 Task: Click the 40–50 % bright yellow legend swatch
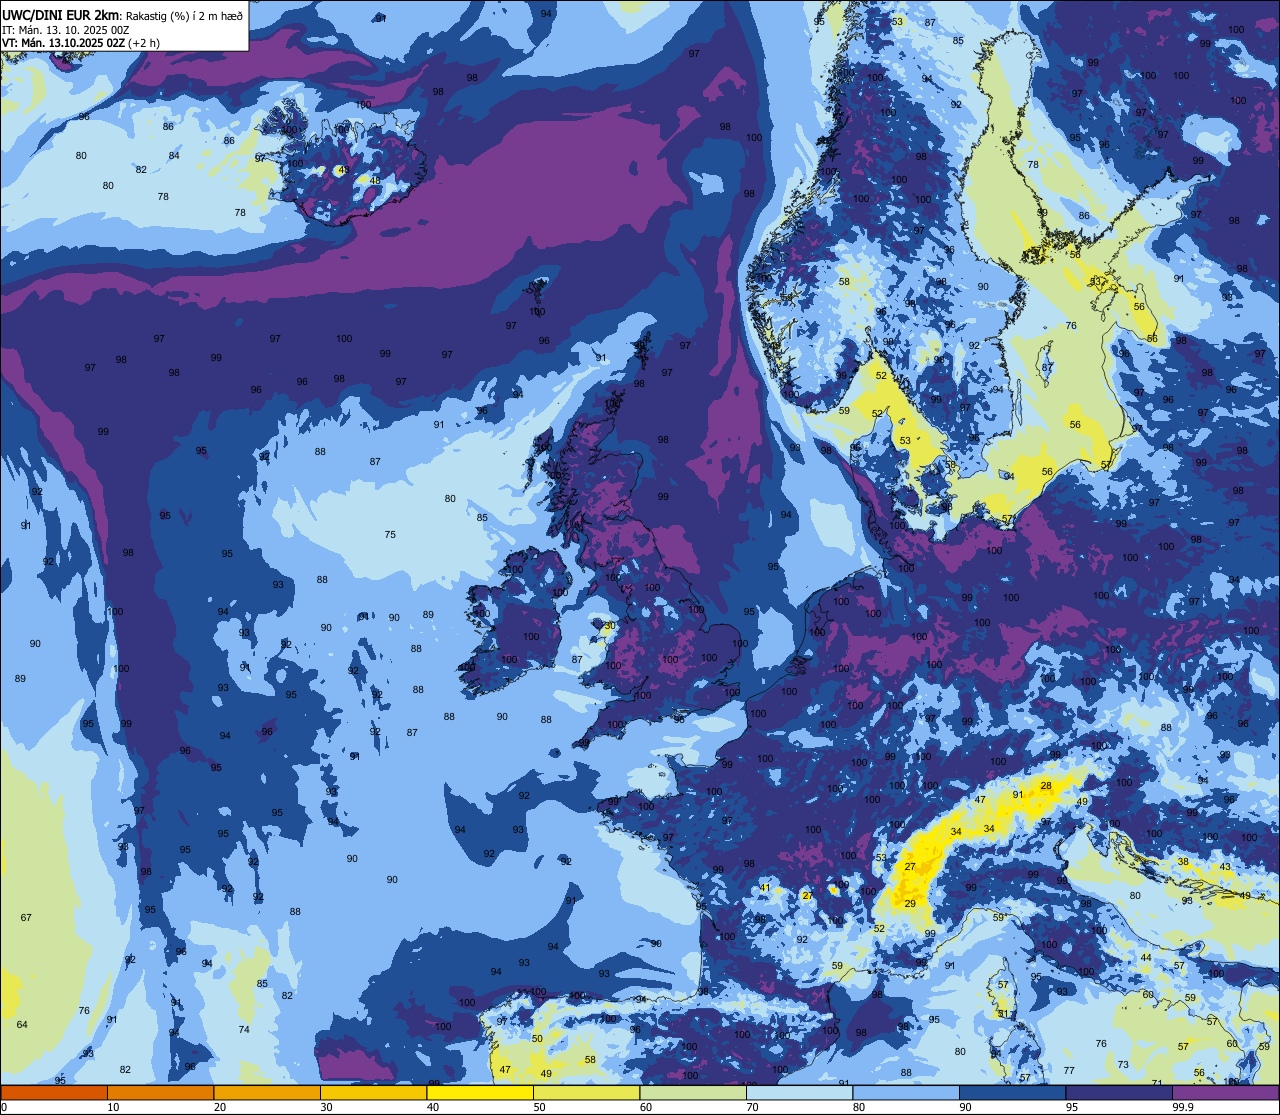[x=480, y=1092]
